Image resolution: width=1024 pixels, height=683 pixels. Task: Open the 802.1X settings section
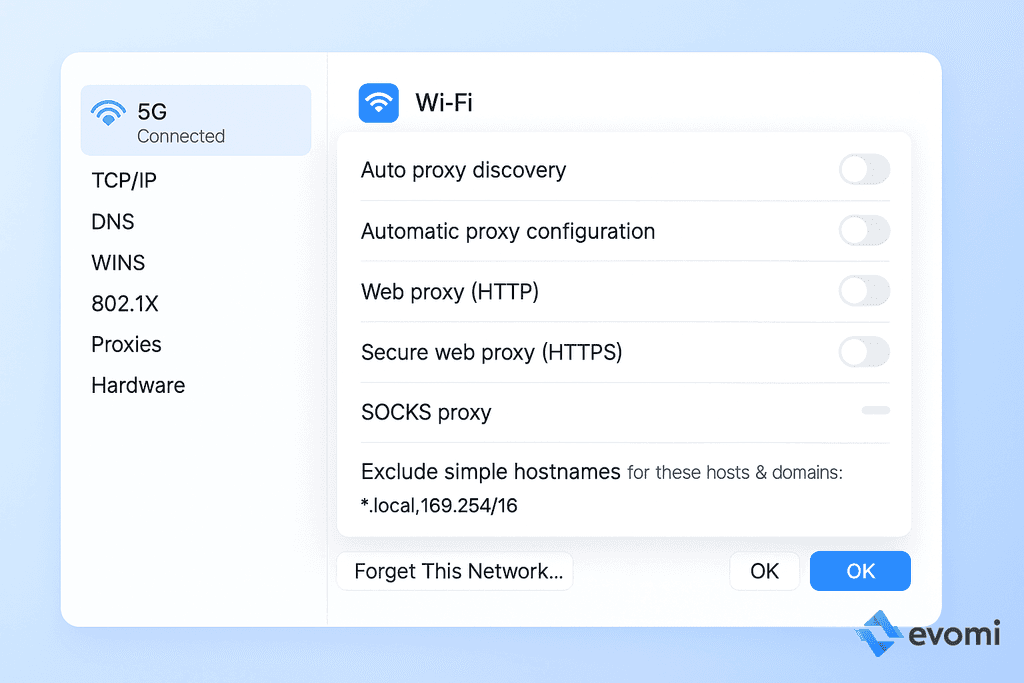125,304
